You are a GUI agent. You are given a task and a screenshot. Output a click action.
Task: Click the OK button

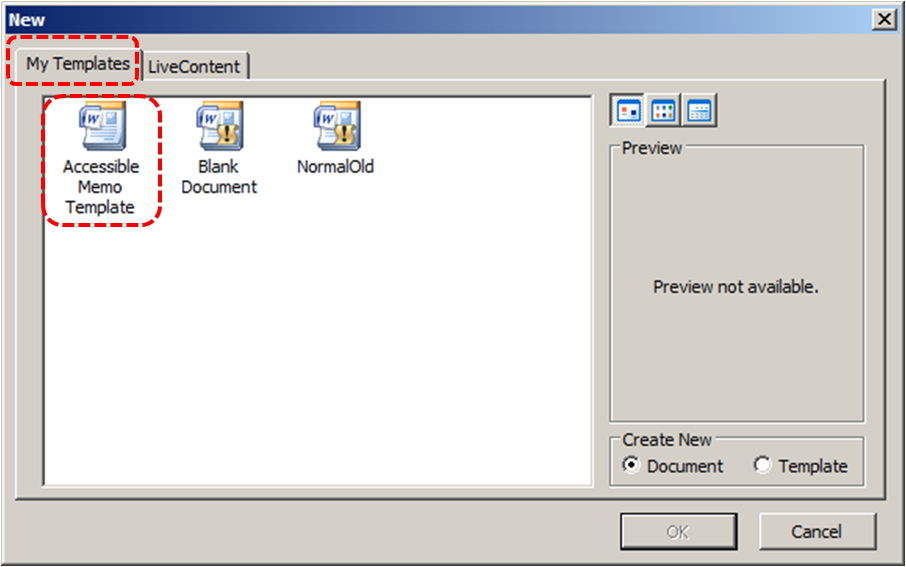pos(678,531)
